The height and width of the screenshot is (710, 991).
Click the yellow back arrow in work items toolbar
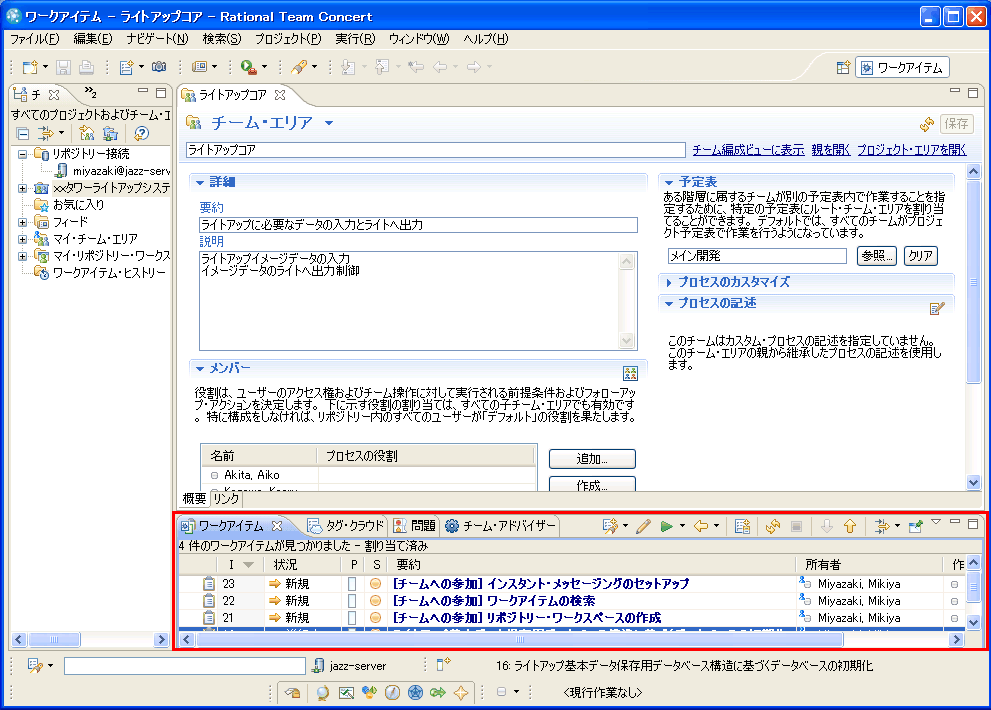click(701, 526)
